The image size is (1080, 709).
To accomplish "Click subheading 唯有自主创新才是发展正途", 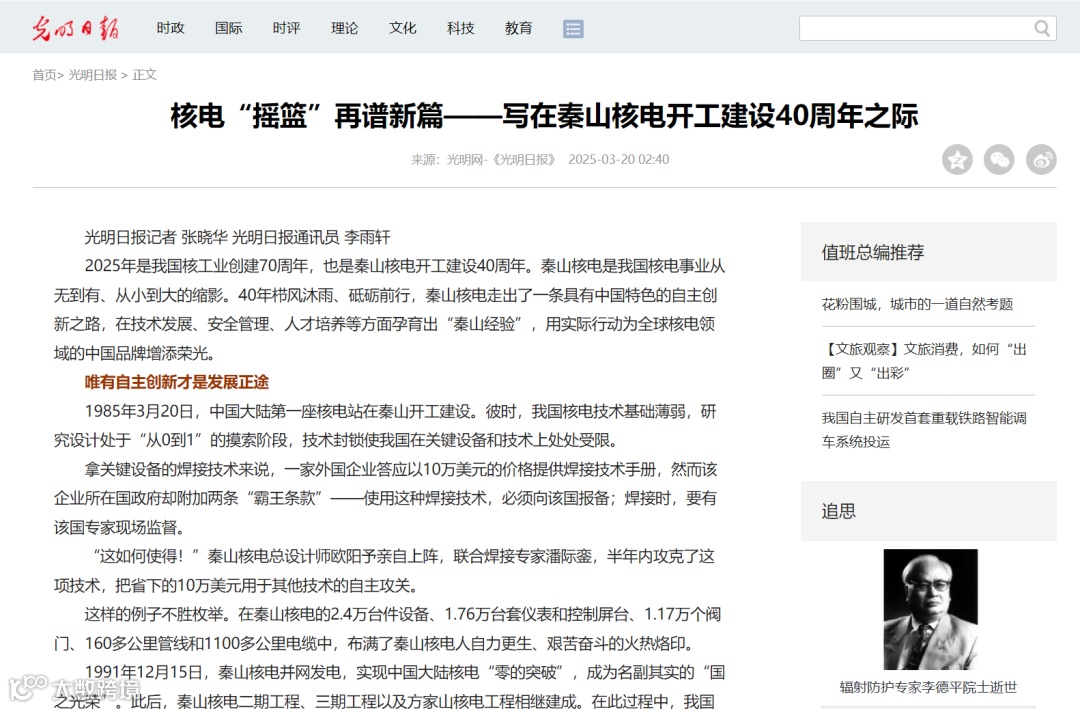I will [176, 382].
